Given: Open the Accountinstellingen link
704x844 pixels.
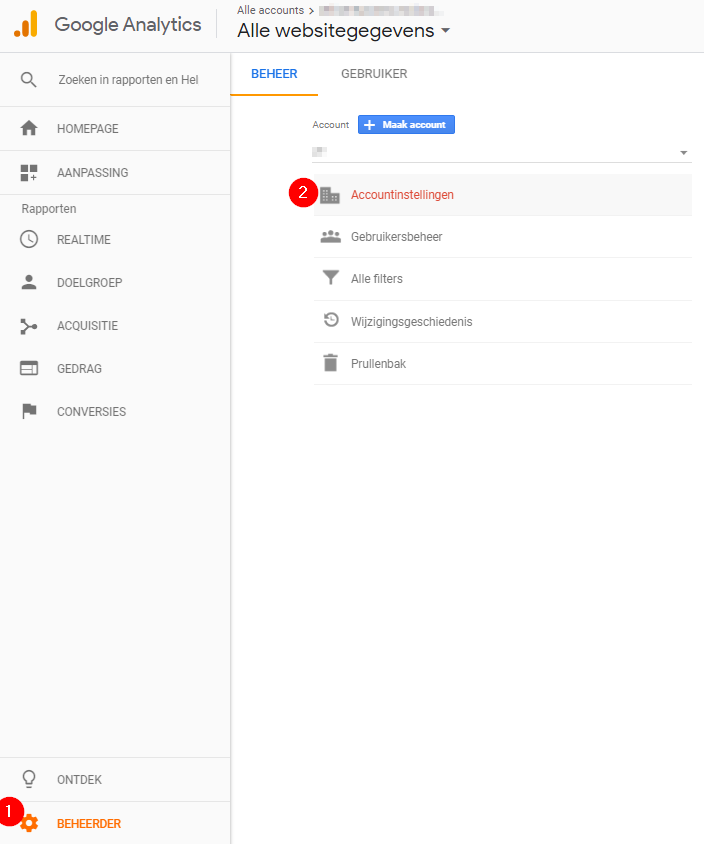Looking at the screenshot, I should pos(402,195).
